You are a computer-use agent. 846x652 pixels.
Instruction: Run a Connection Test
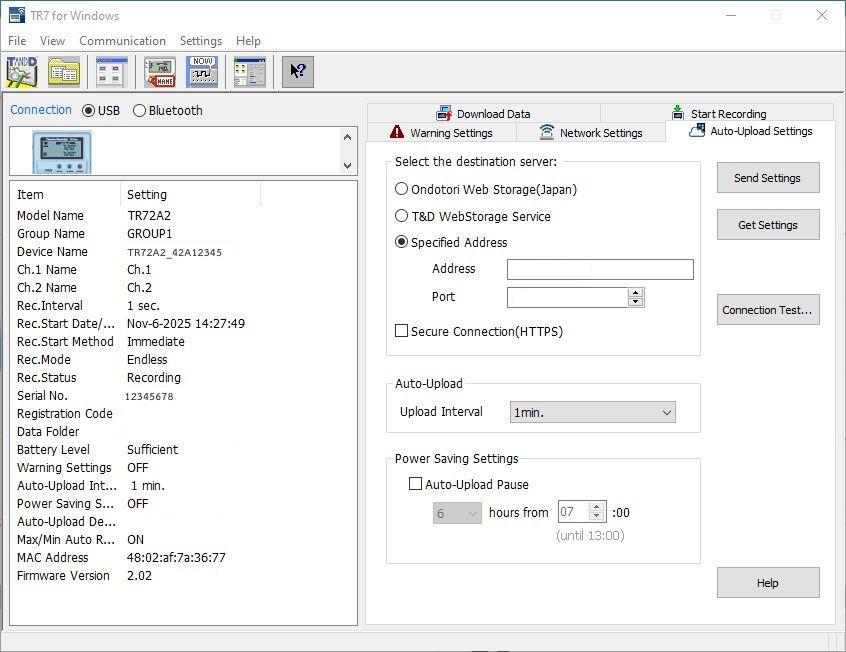pyautogui.click(x=767, y=310)
